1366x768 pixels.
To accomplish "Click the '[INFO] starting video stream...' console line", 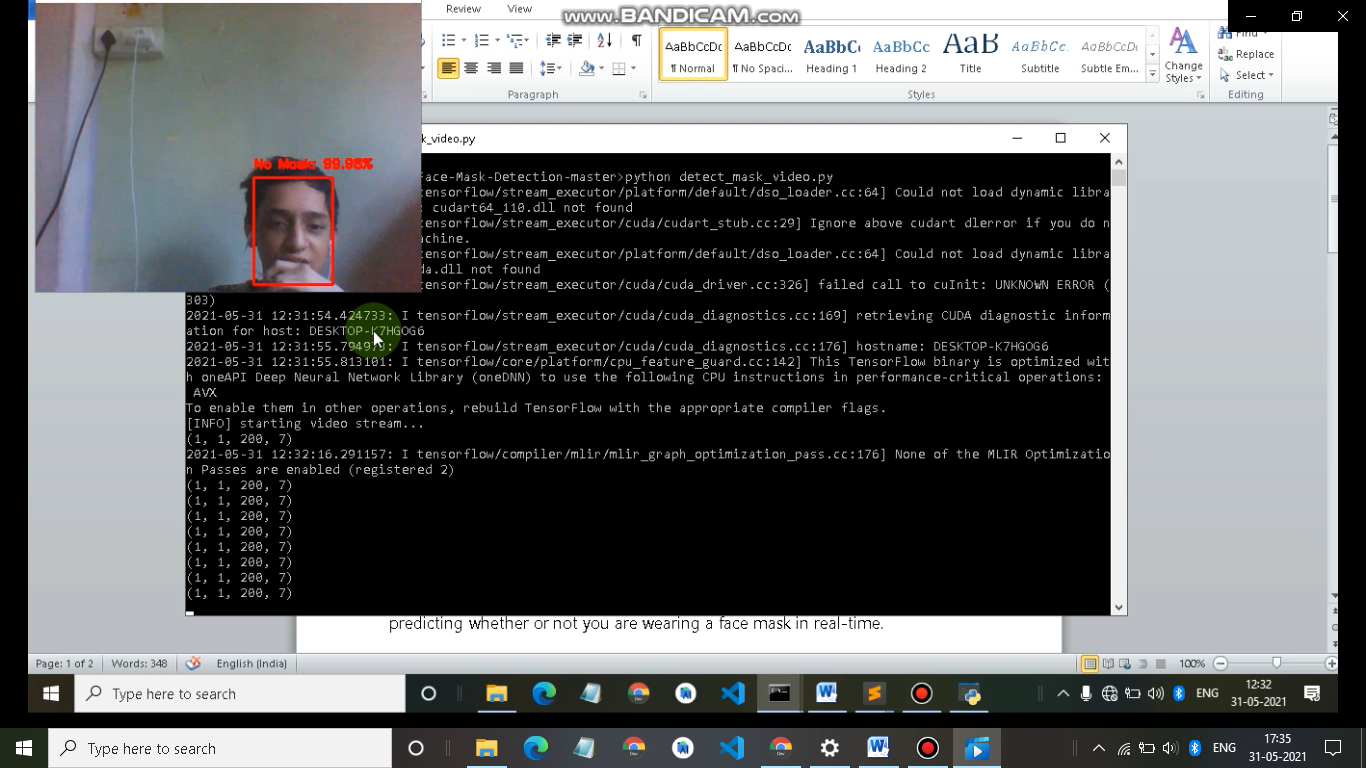I will (305, 423).
